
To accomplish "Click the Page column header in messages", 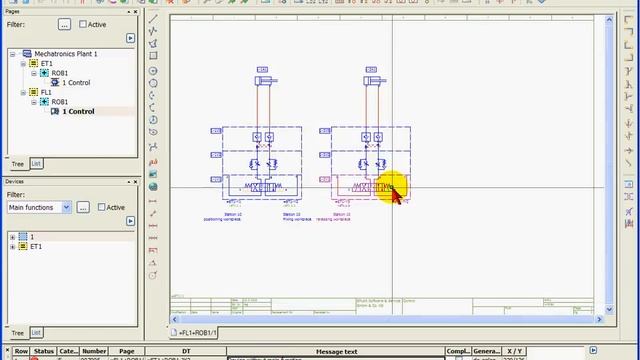I will (x=127, y=351).
